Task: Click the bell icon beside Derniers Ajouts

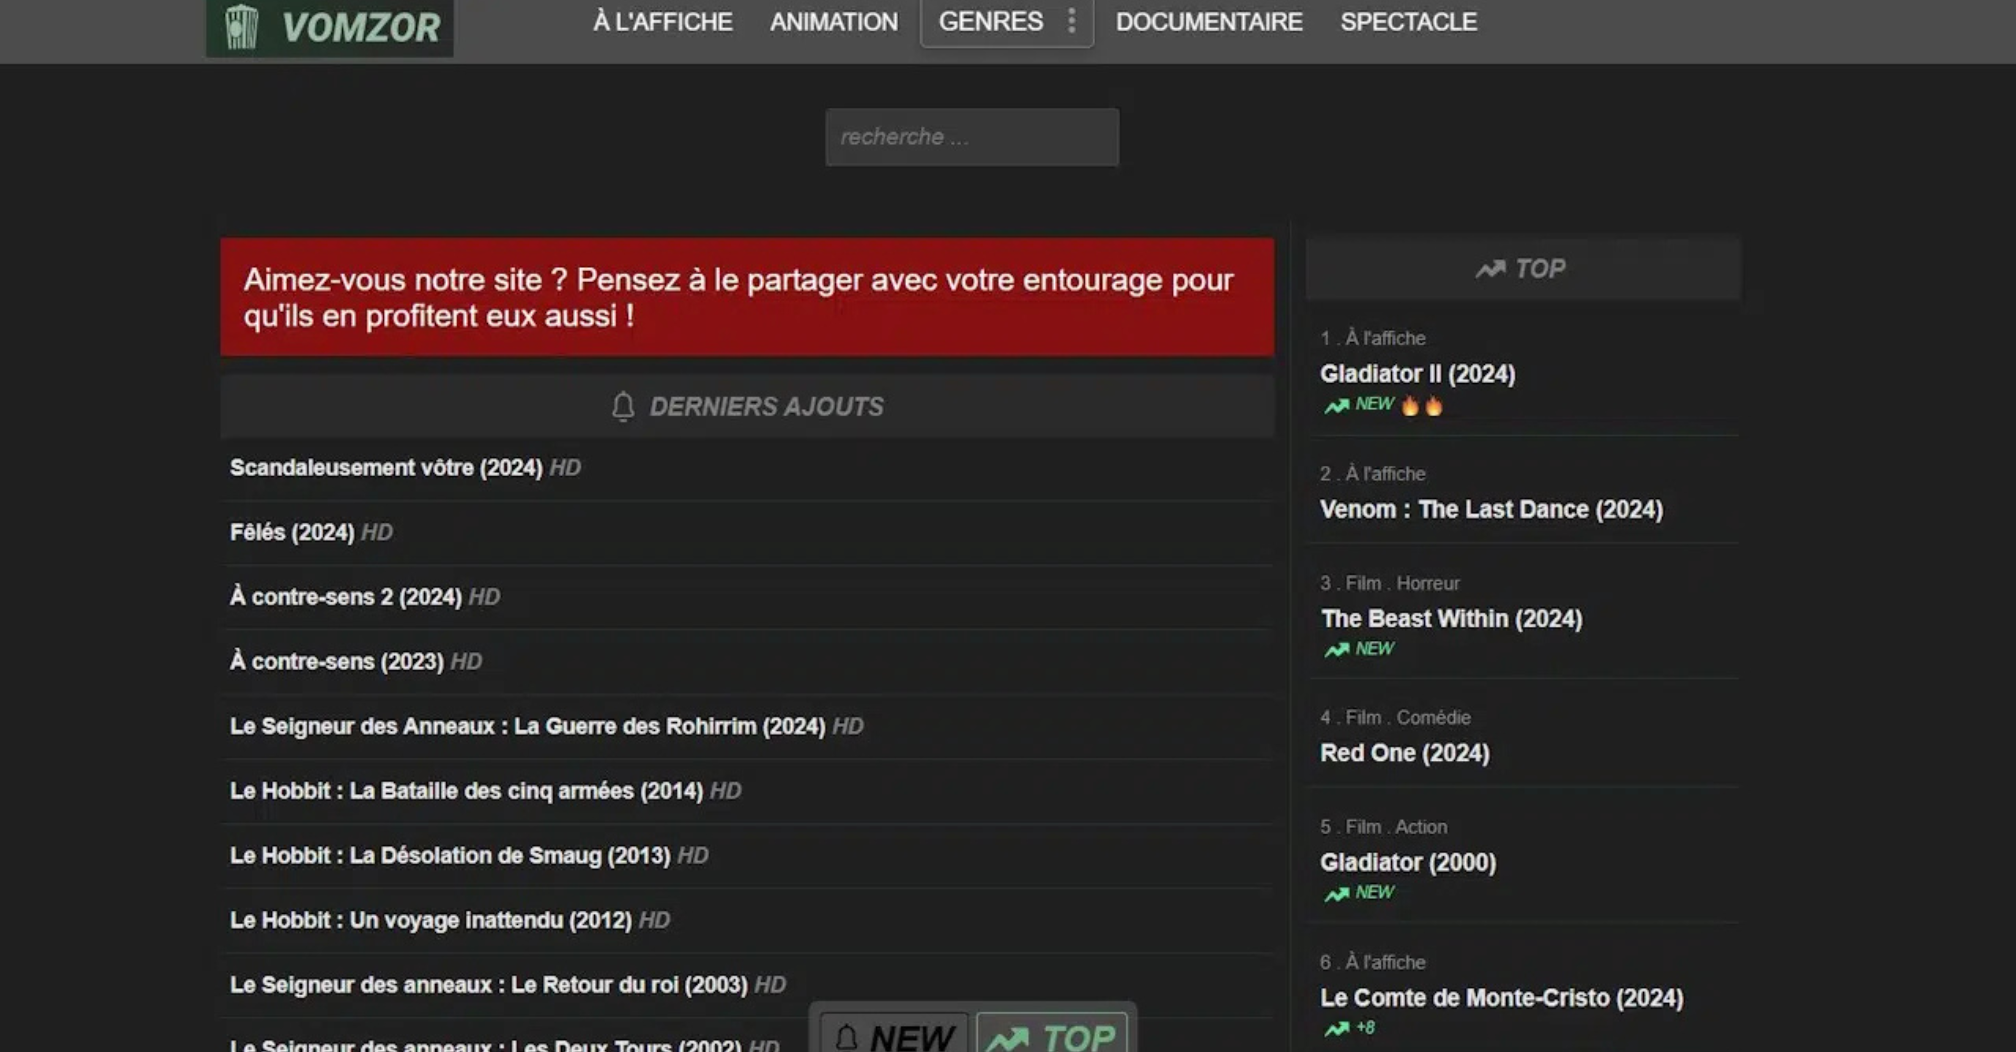Action: pos(623,406)
